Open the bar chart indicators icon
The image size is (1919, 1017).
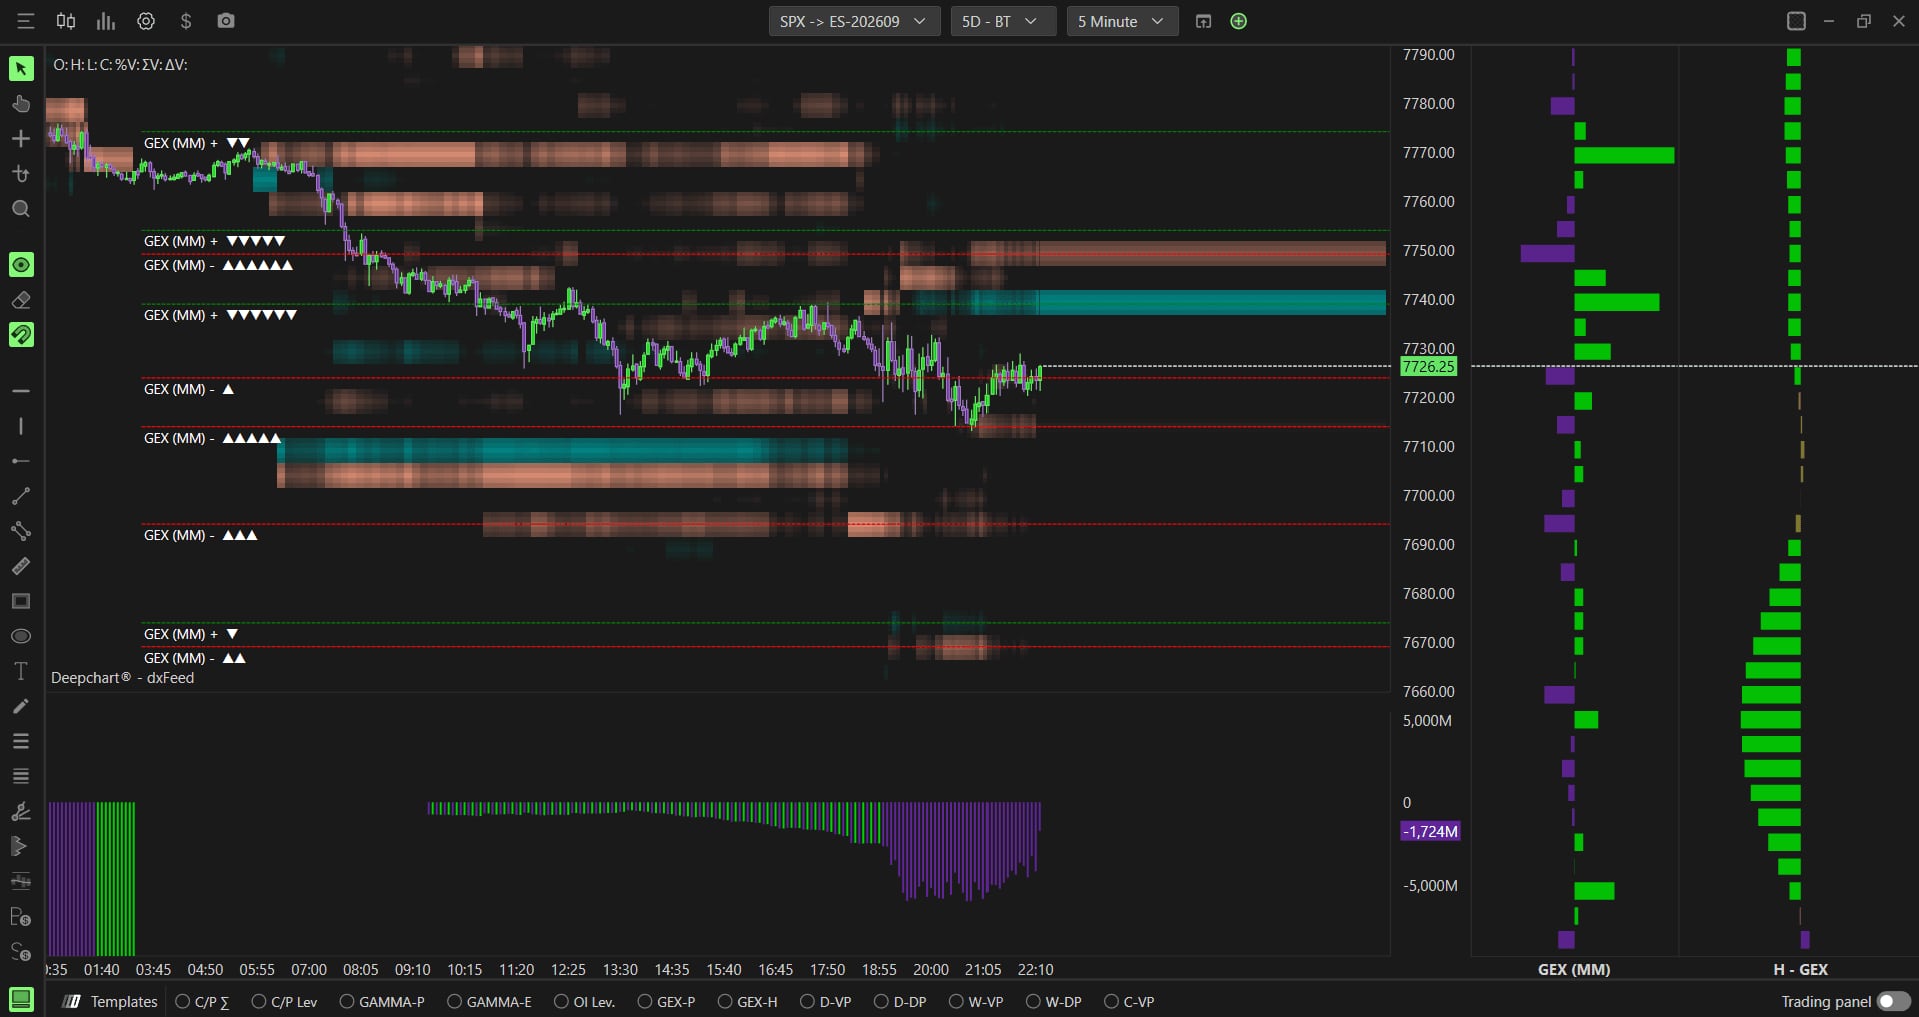coord(106,21)
